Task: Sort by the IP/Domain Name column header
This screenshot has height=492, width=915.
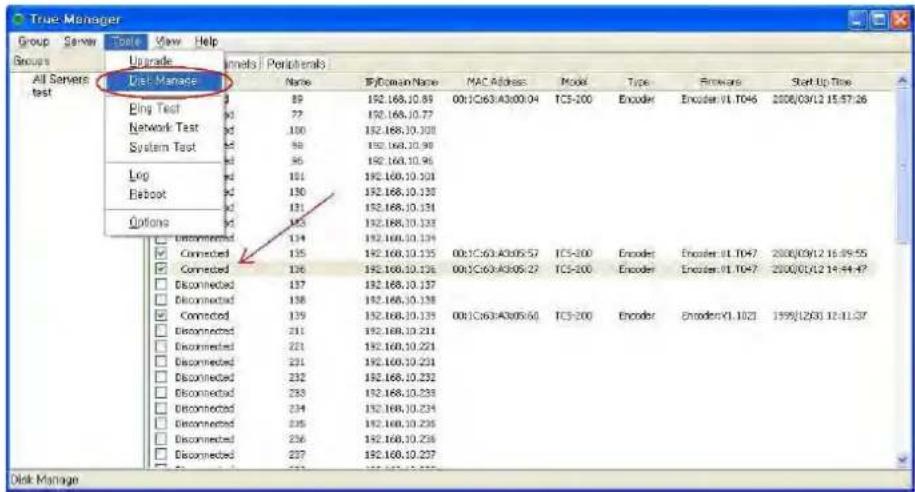Action: coord(401,82)
